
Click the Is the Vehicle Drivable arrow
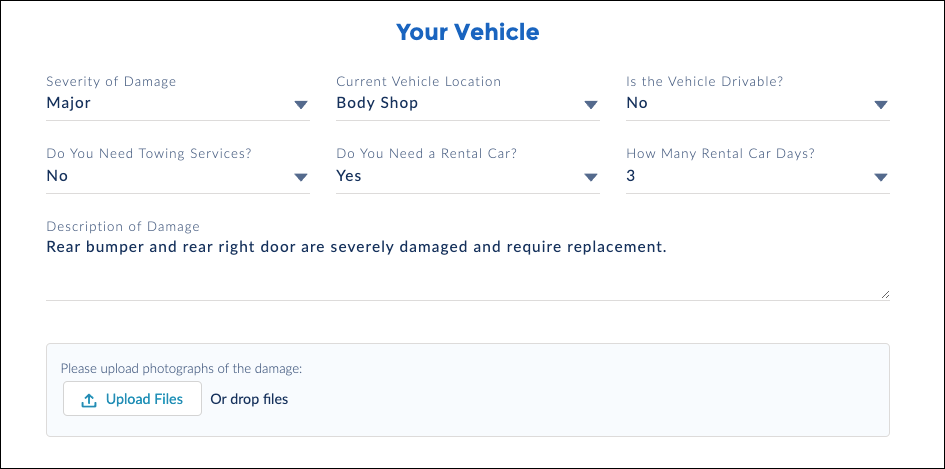click(881, 105)
